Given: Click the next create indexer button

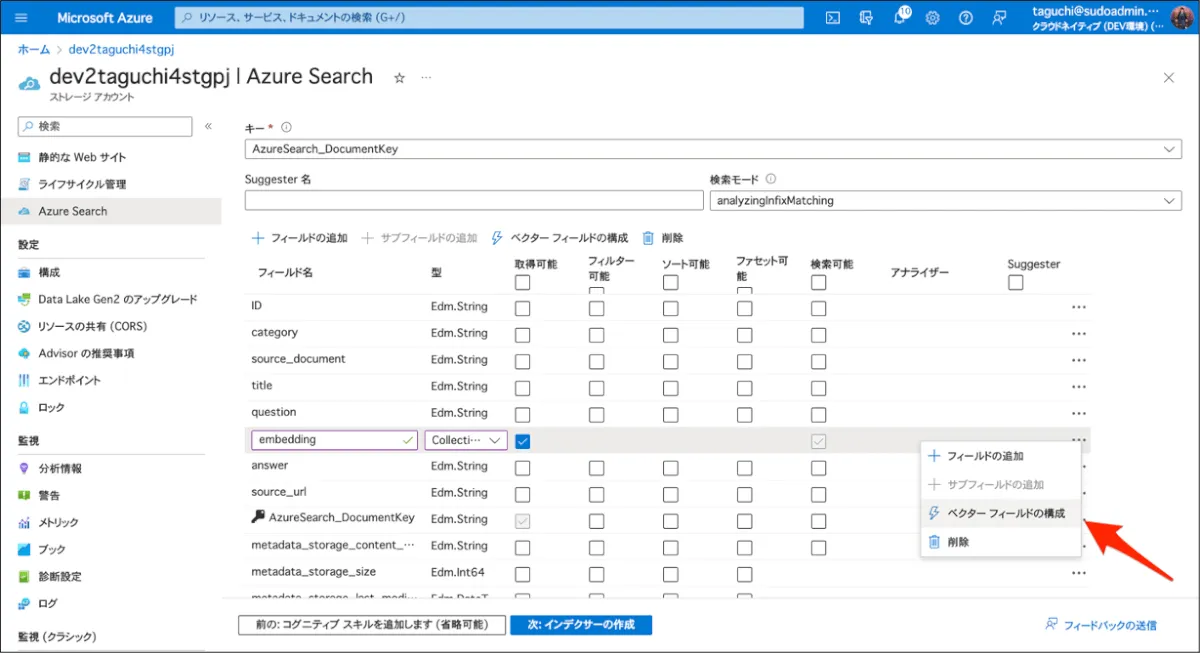Looking at the screenshot, I should click(x=580, y=624).
